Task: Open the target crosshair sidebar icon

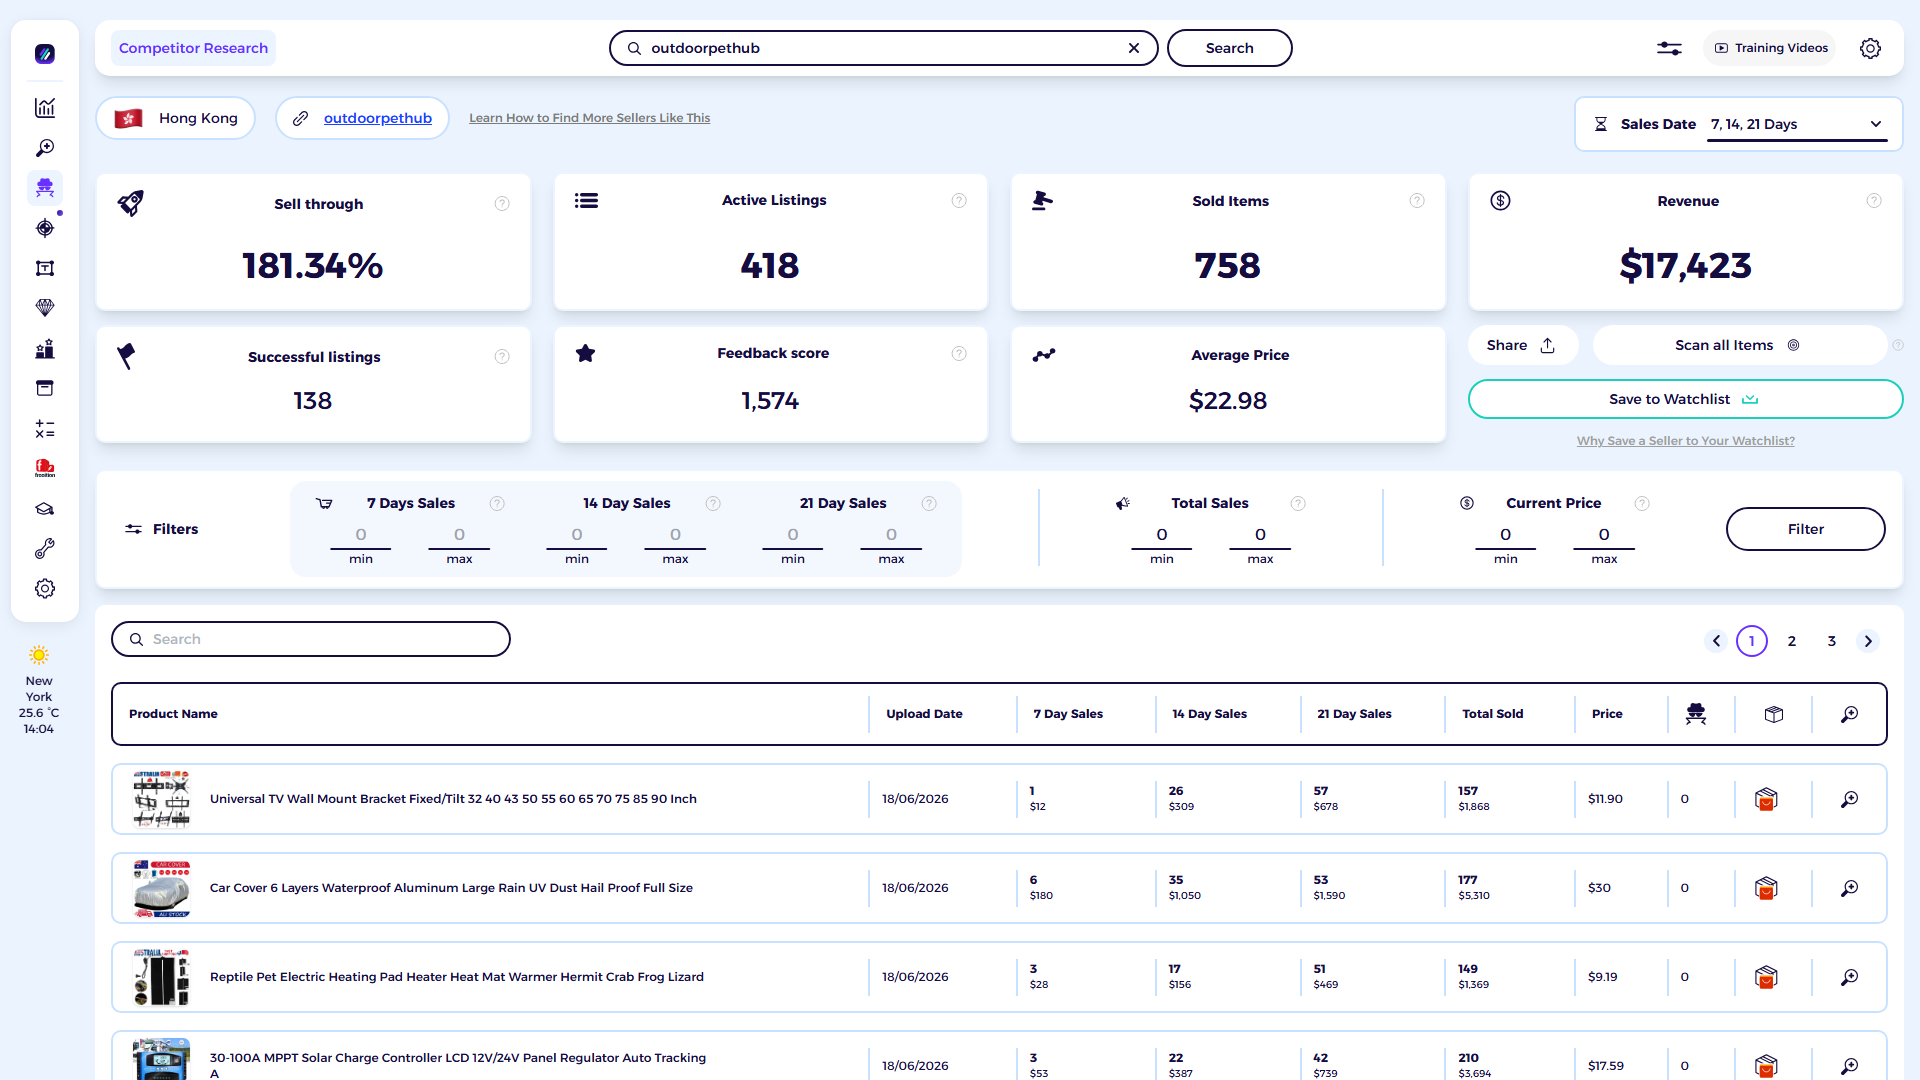Action: coord(45,228)
